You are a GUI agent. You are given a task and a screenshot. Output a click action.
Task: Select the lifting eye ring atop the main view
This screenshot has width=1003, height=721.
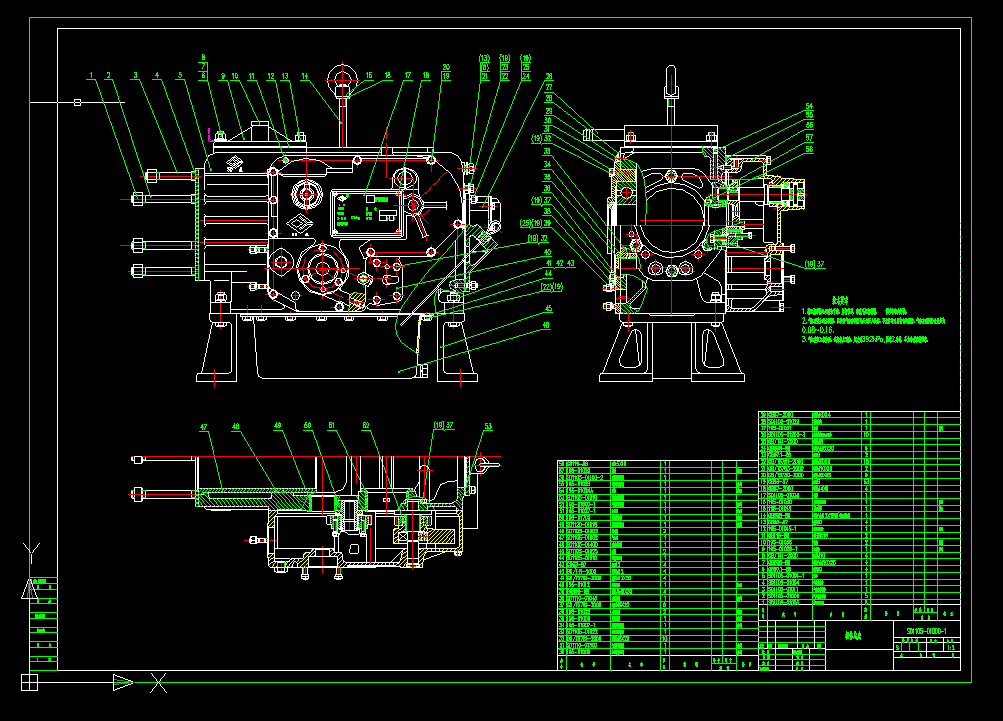[343, 79]
